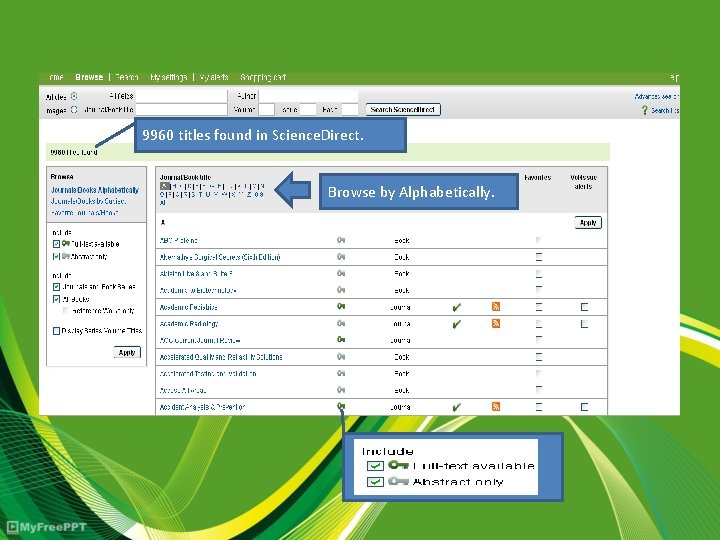This screenshot has height=540, width=720.
Task: Click into the Page input field
Action: [x=349, y=109]
